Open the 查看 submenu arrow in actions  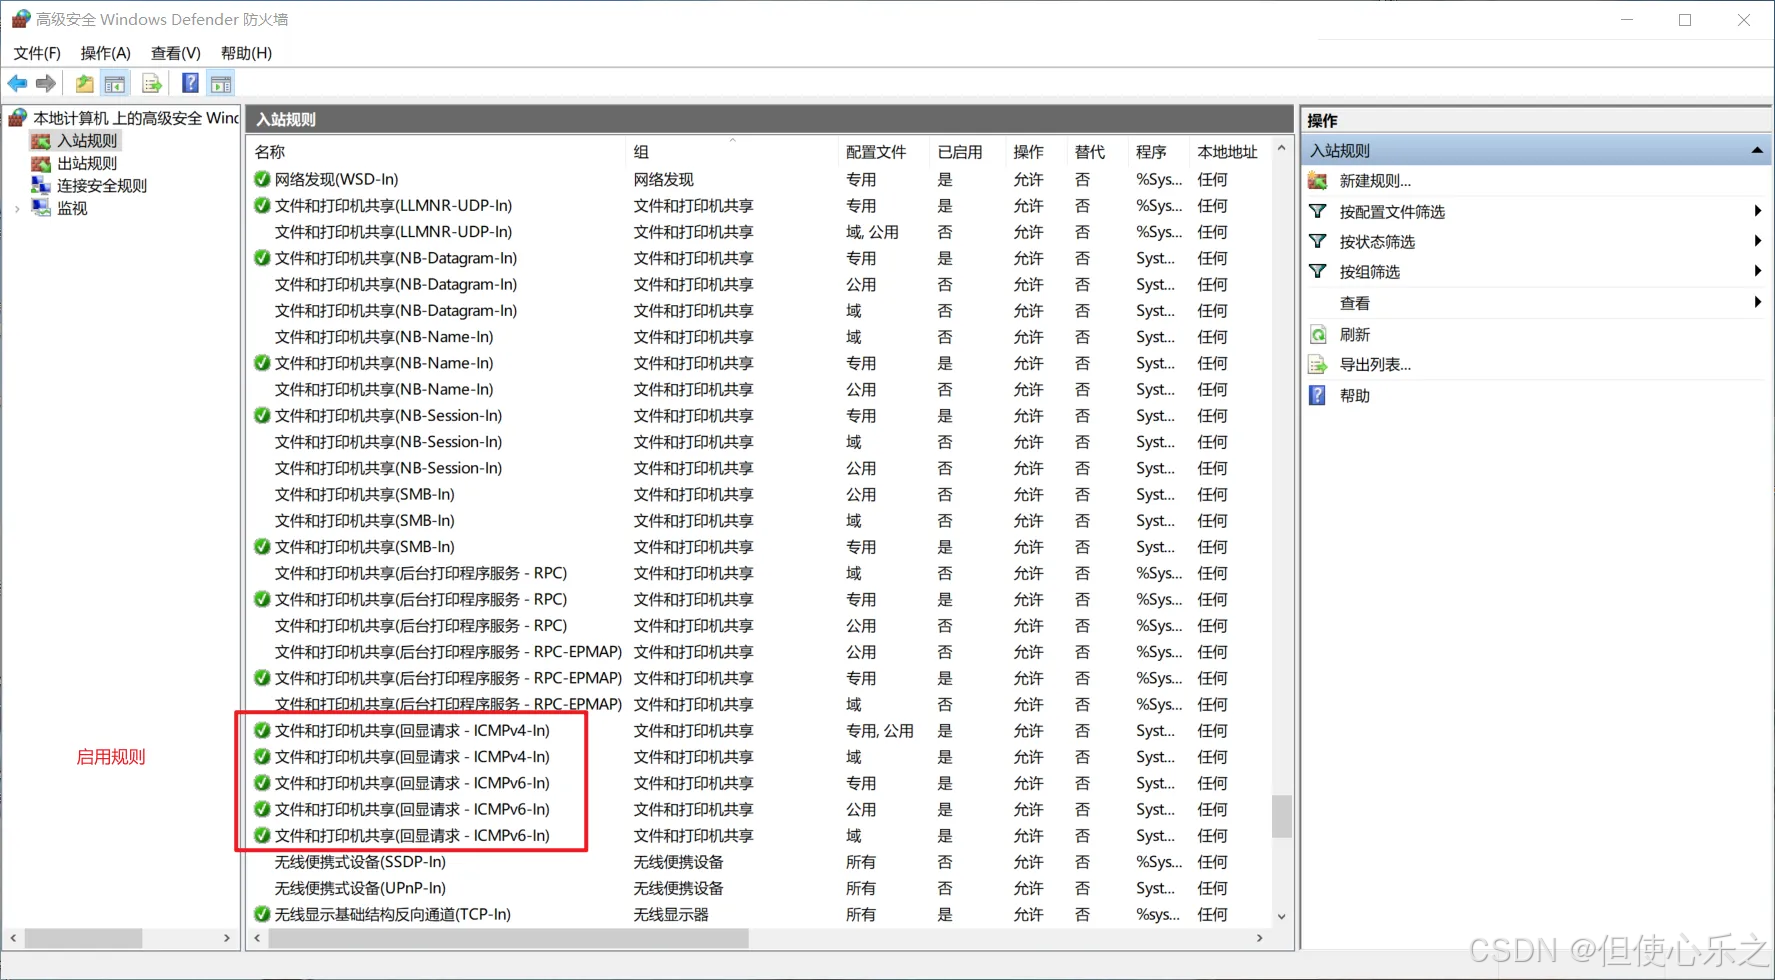coord(1757,302)
